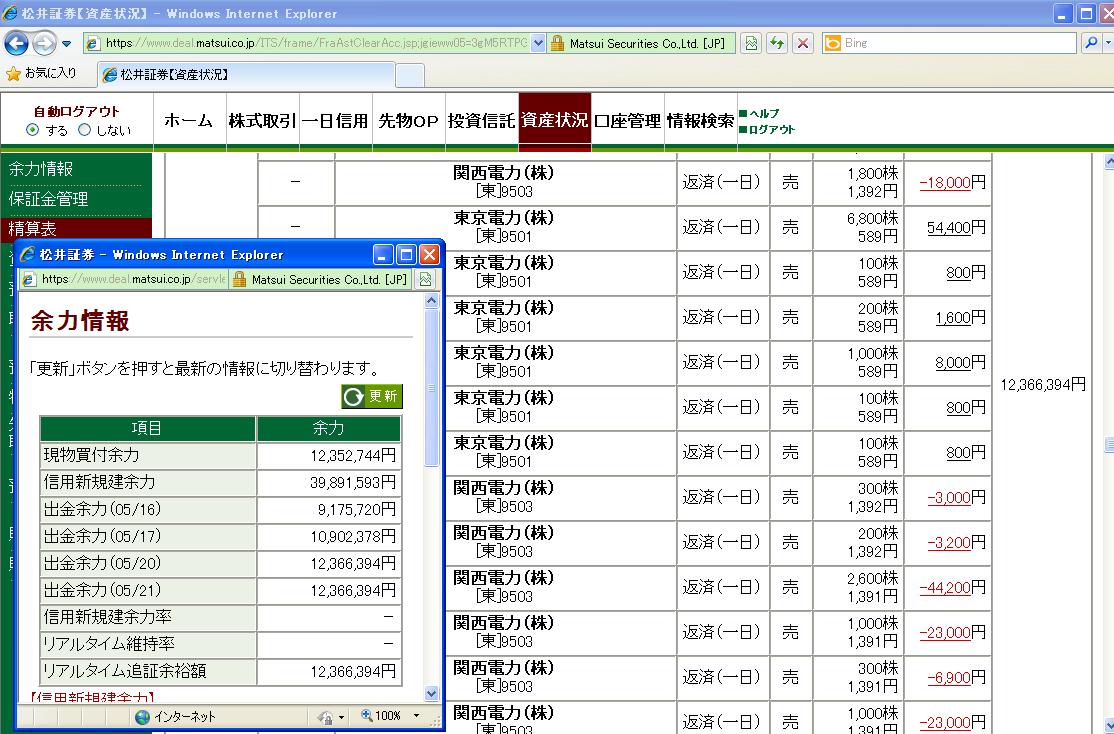Screen dimensions: 1114x734
Task: Open the 株式取引 menu tab
Action: point(262,121)
